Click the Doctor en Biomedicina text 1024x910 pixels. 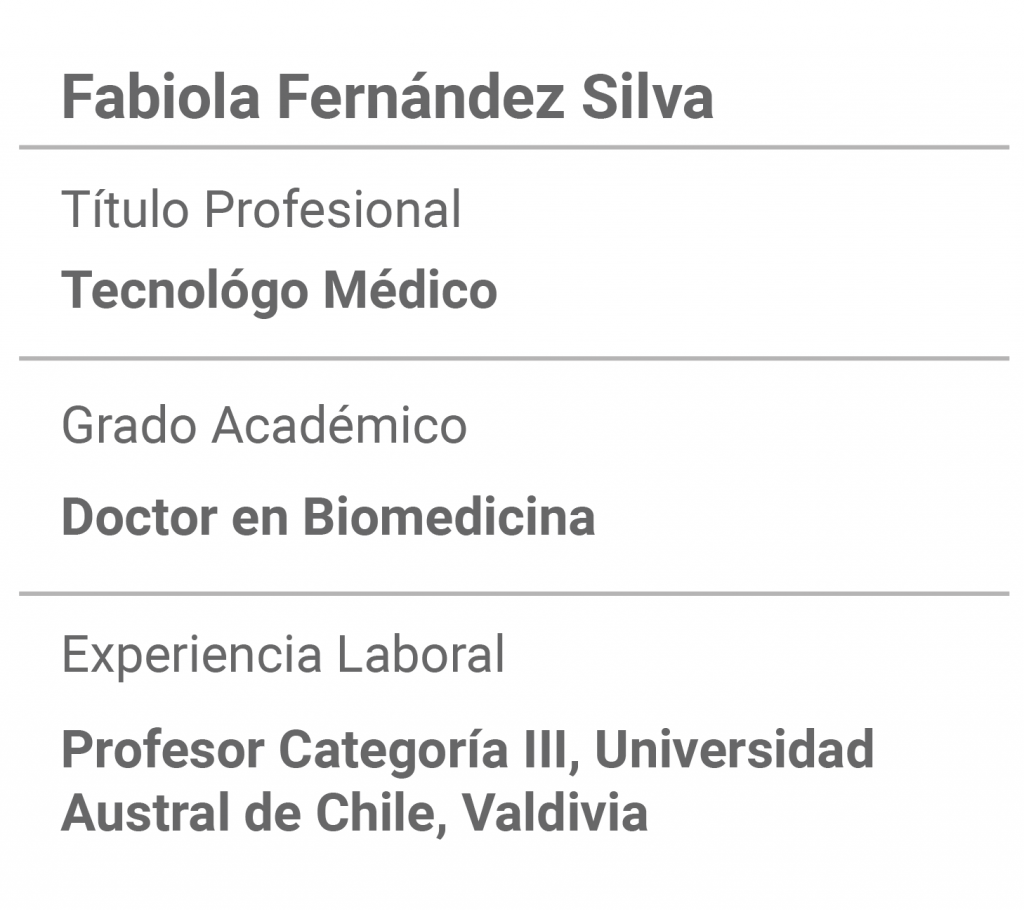[x=328, y=517]
